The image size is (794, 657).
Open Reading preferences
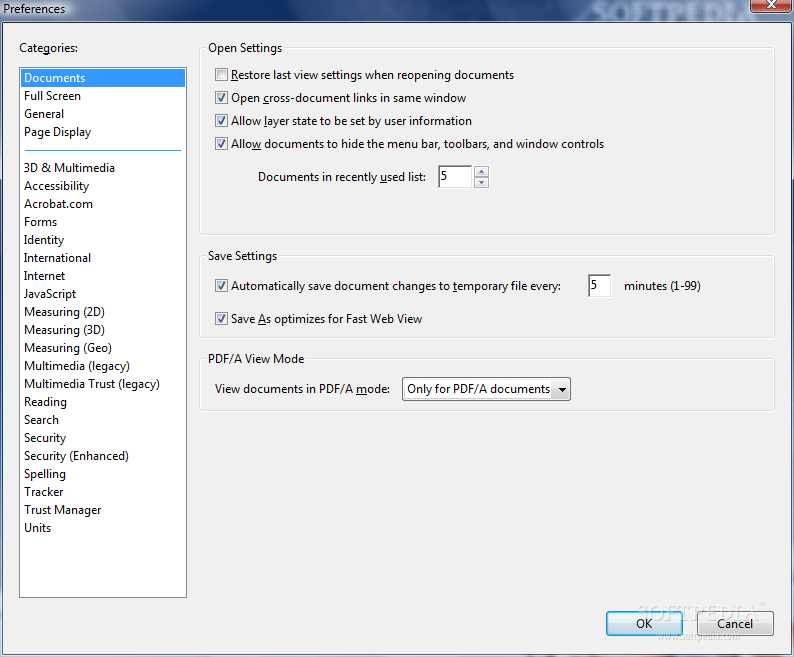(x=103, y=402)
